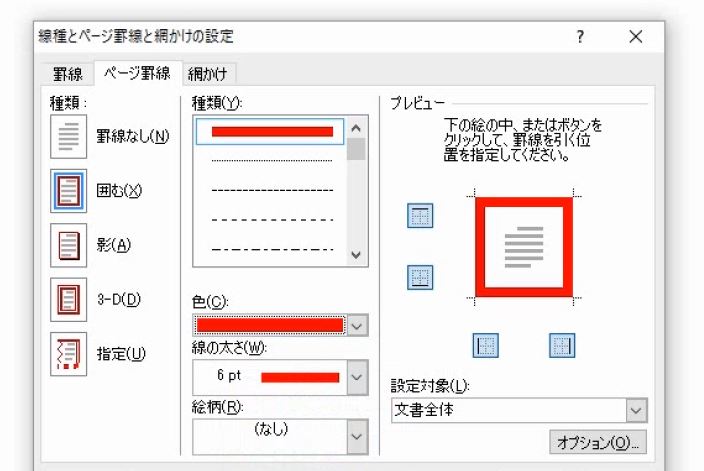Select the dotted line style
The height and width of the screenshot is (471, 704).
[272, 160]
